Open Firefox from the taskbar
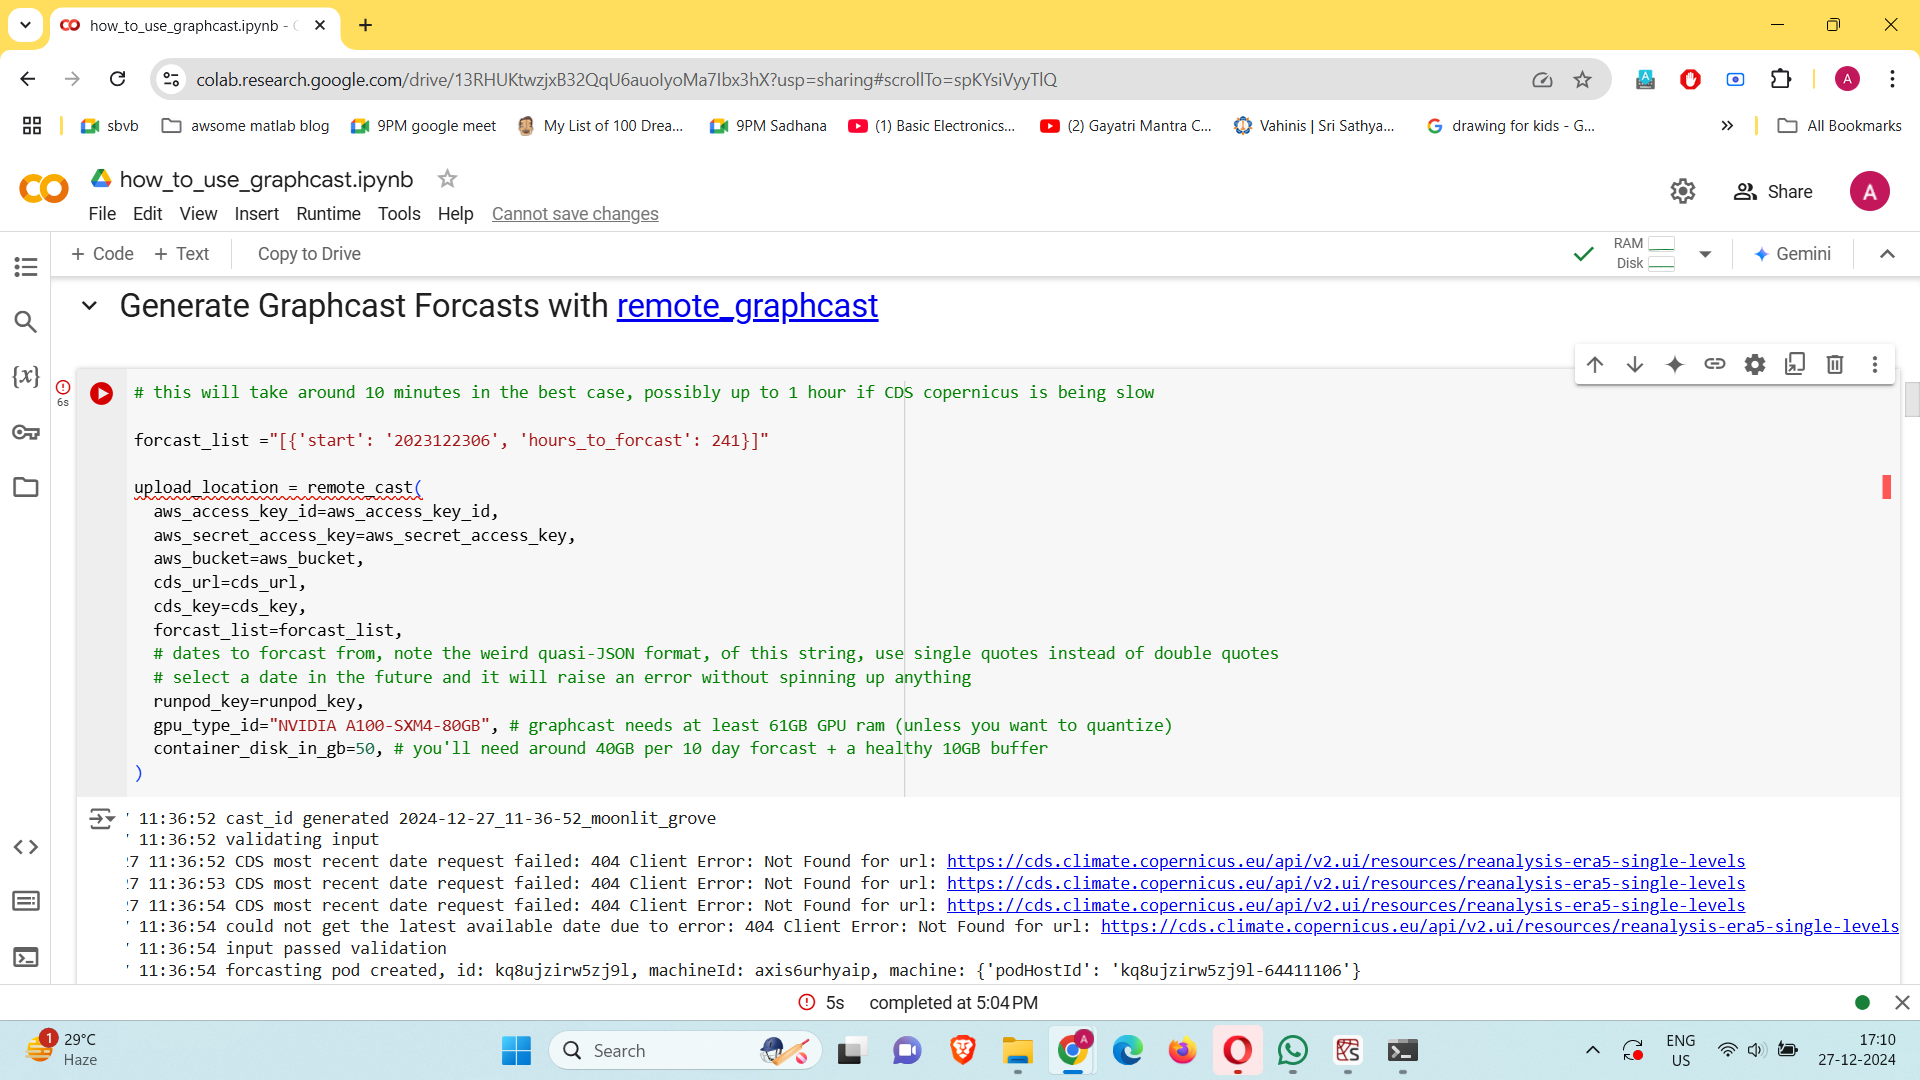 (x=1182, y=1050)
